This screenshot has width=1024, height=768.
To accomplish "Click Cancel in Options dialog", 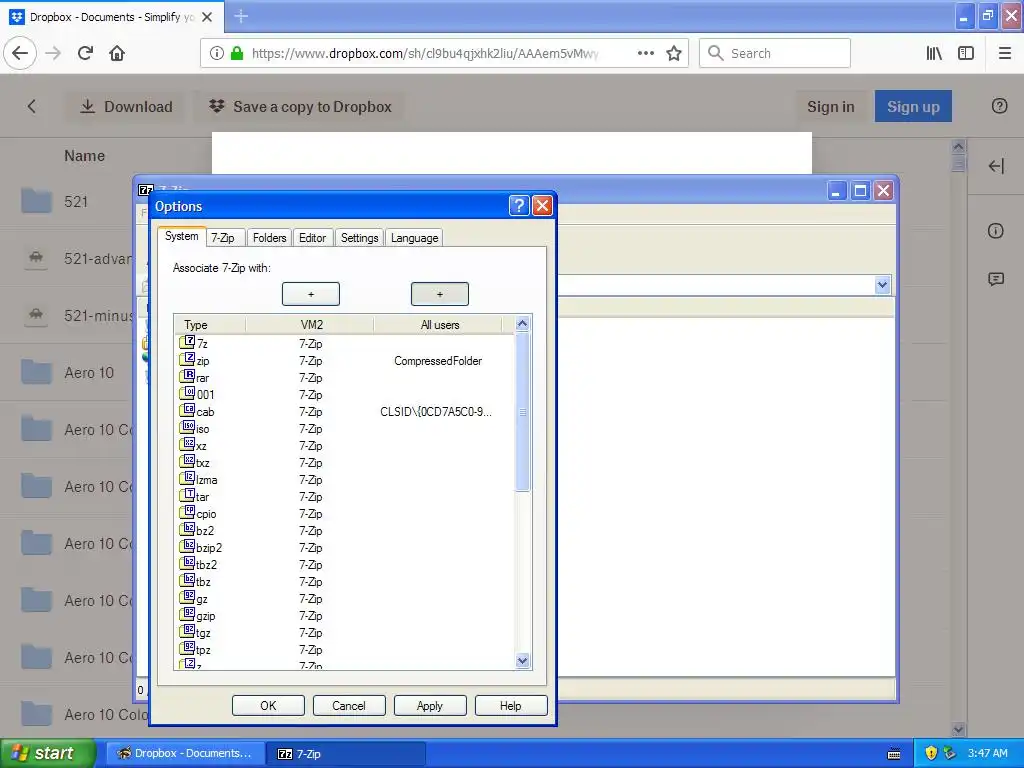I will coord(349,705).
